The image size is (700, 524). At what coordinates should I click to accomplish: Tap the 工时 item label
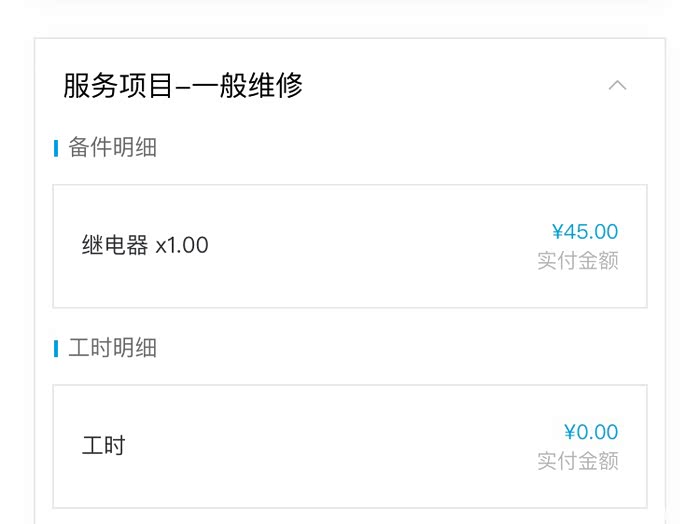click(x=103, y=446)
